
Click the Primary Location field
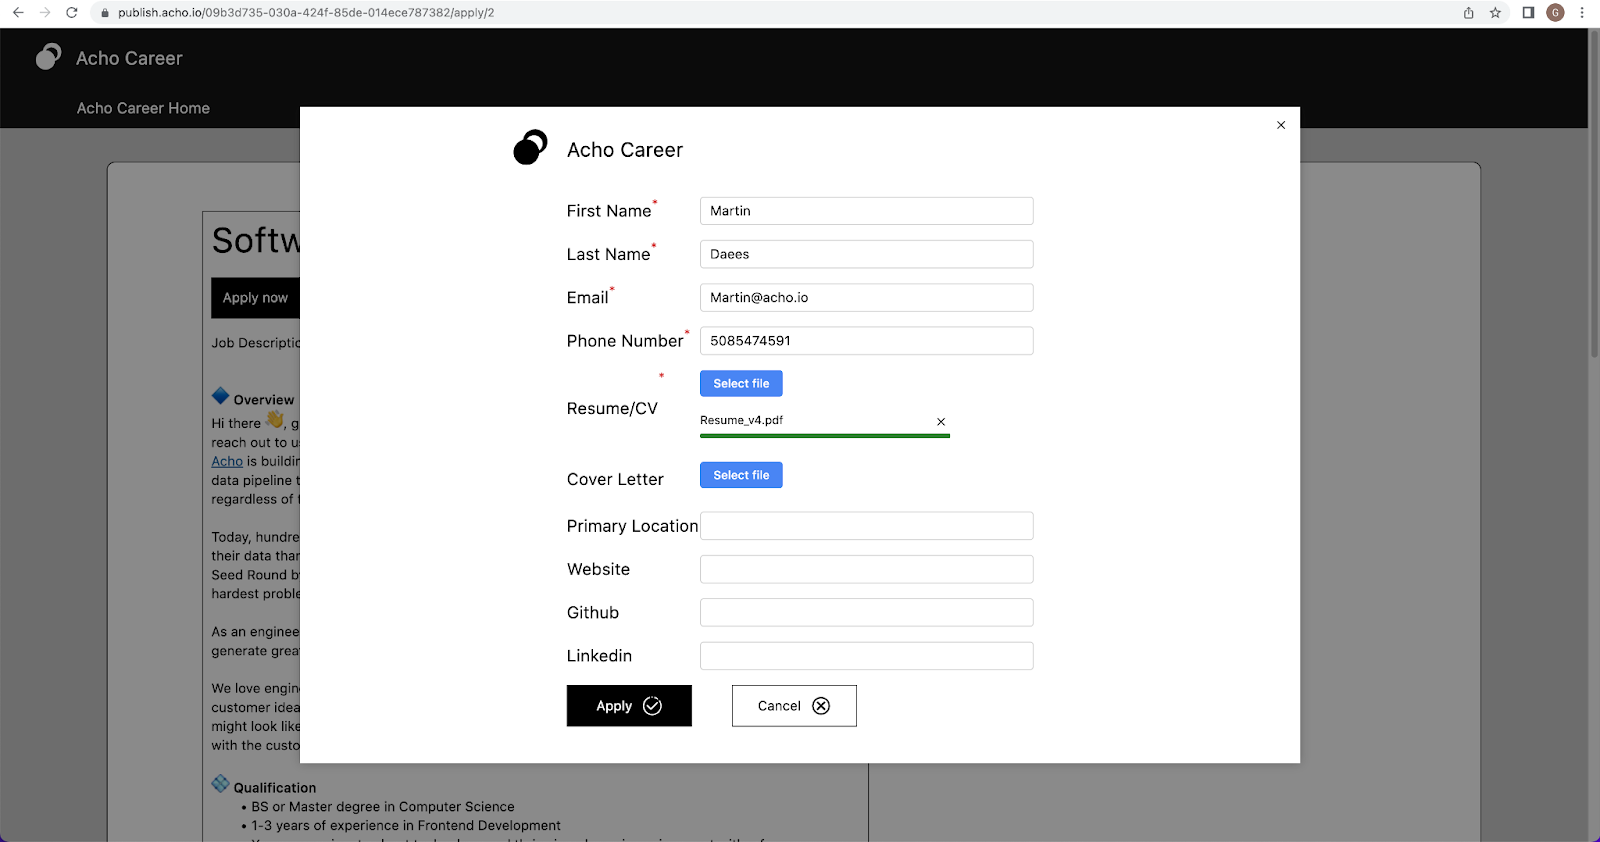click(866, 526)
